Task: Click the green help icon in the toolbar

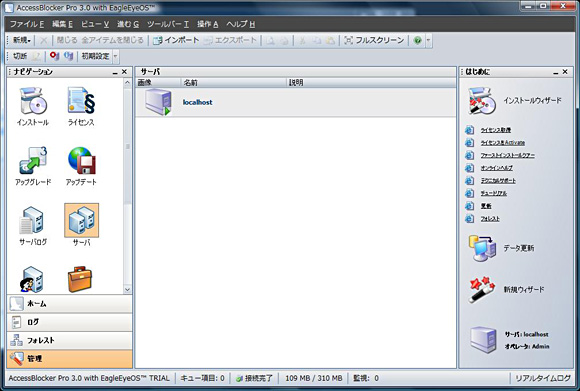Action: tap(417, 40)
